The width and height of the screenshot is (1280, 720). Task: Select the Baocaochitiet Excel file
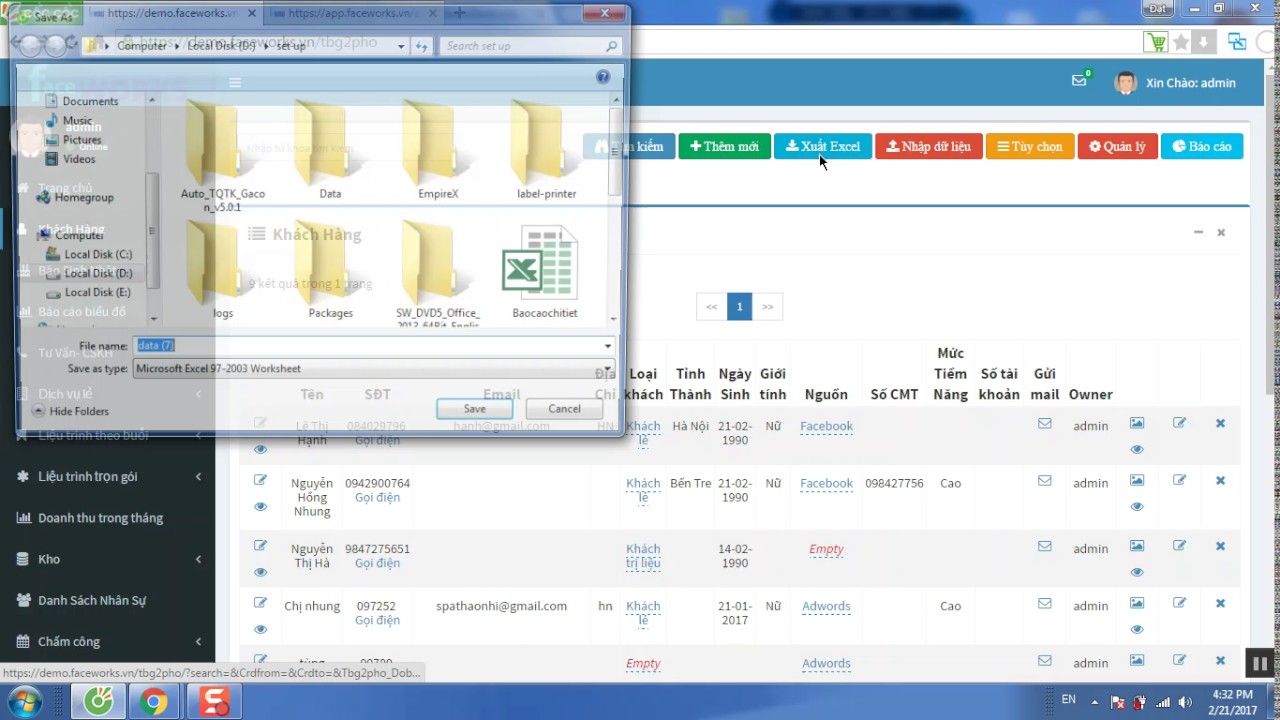tap(545, 272)
